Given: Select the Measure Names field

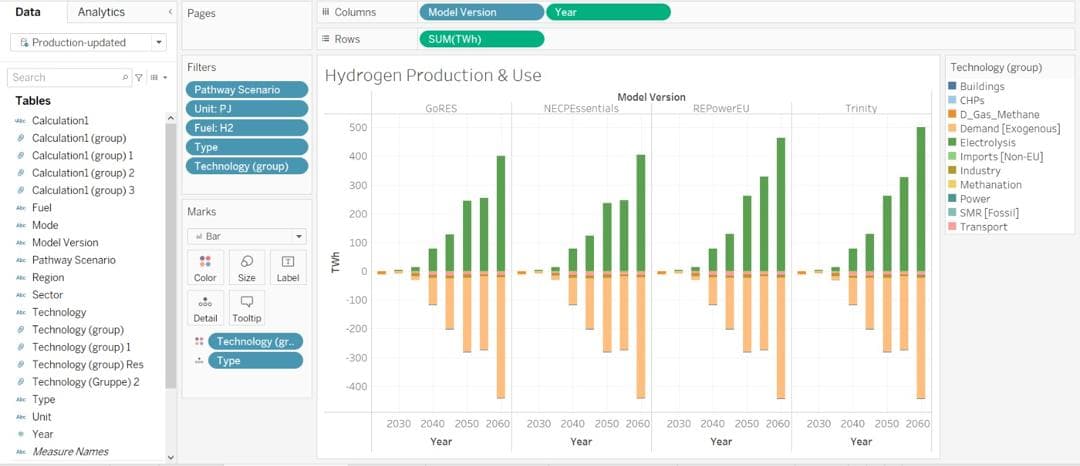Looking at the screenshot, I should tap(70, 452).
